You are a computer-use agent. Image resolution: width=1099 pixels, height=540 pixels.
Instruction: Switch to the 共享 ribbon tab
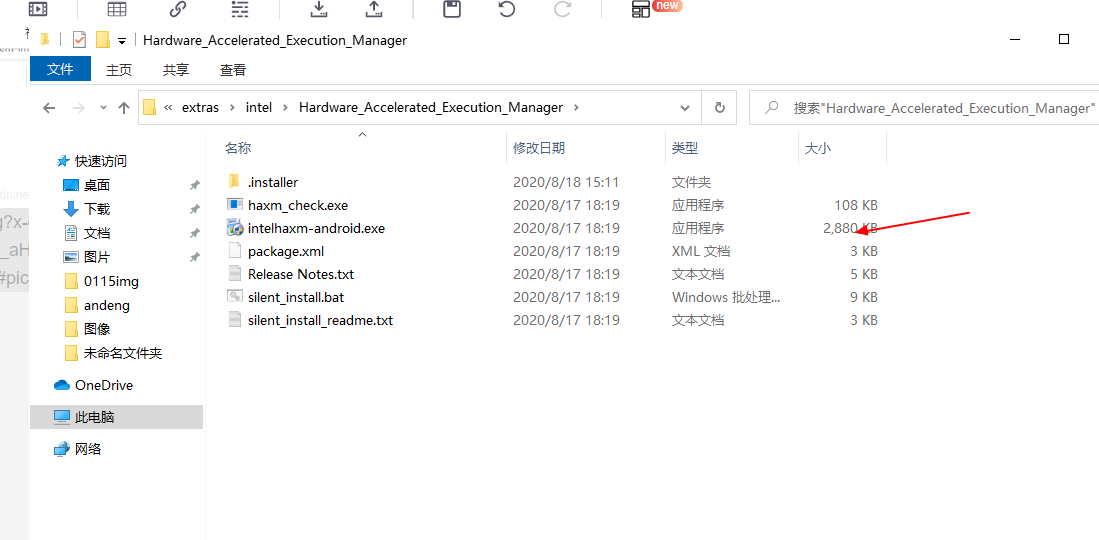point(176,69)
